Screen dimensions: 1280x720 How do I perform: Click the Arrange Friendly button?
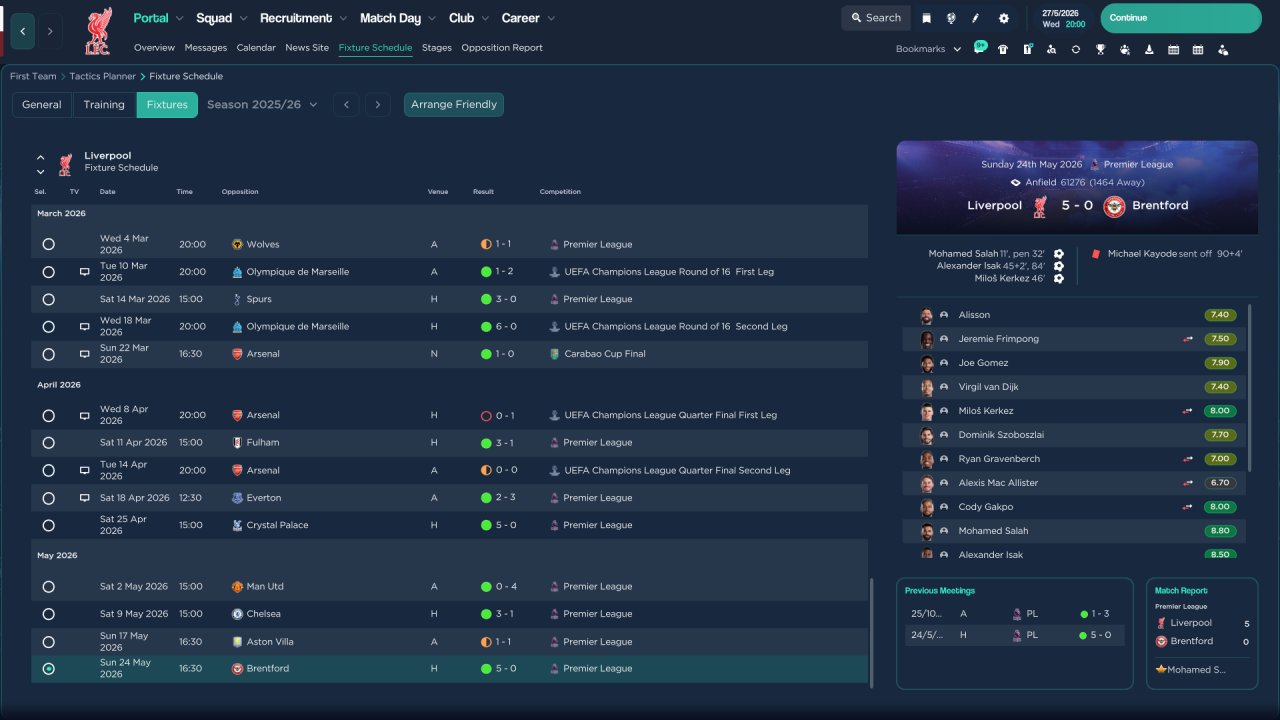454,105
